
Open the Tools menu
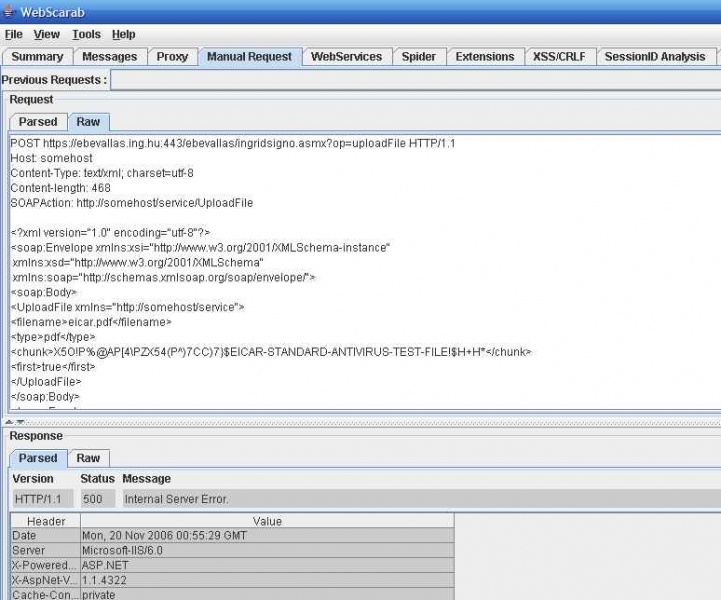point(86,34)
